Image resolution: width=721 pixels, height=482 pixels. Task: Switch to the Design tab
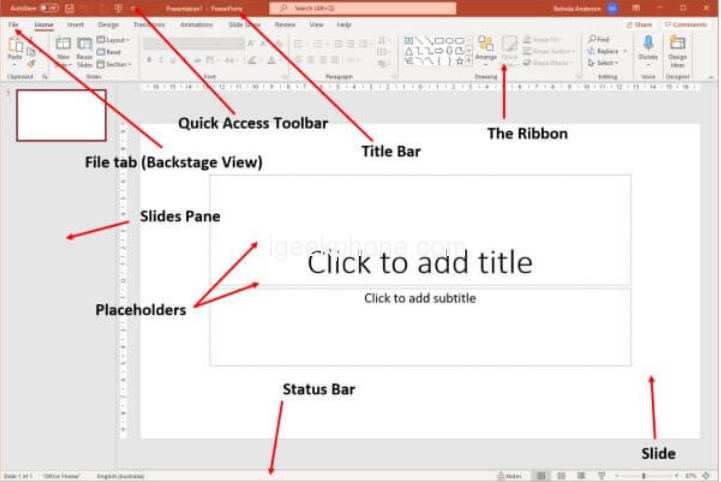(x=108, y=23)
